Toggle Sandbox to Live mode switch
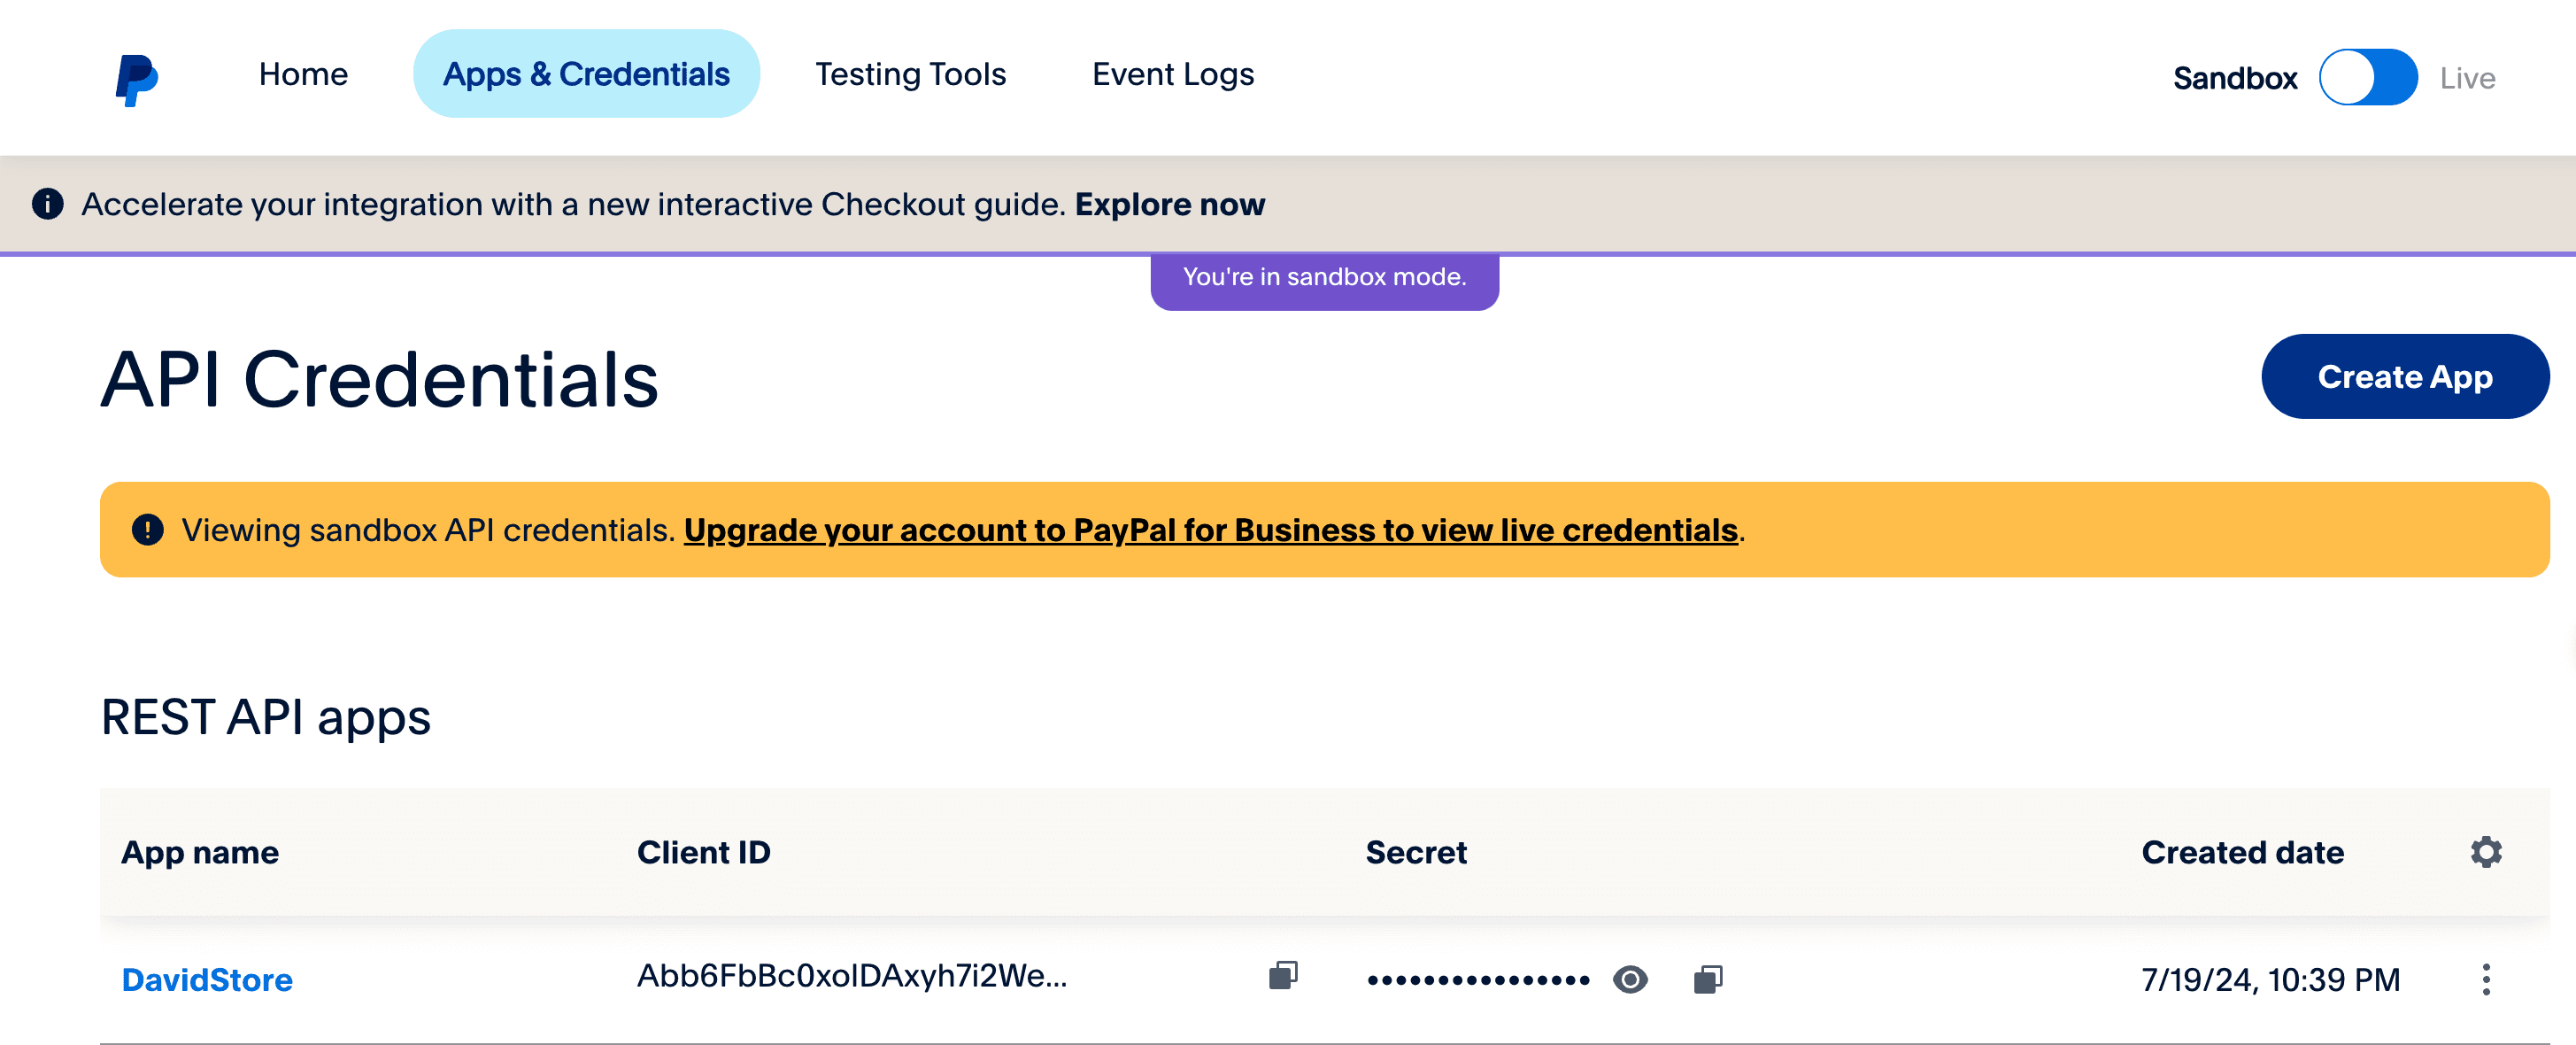2576x1045 pixels. pos(2367,78)
